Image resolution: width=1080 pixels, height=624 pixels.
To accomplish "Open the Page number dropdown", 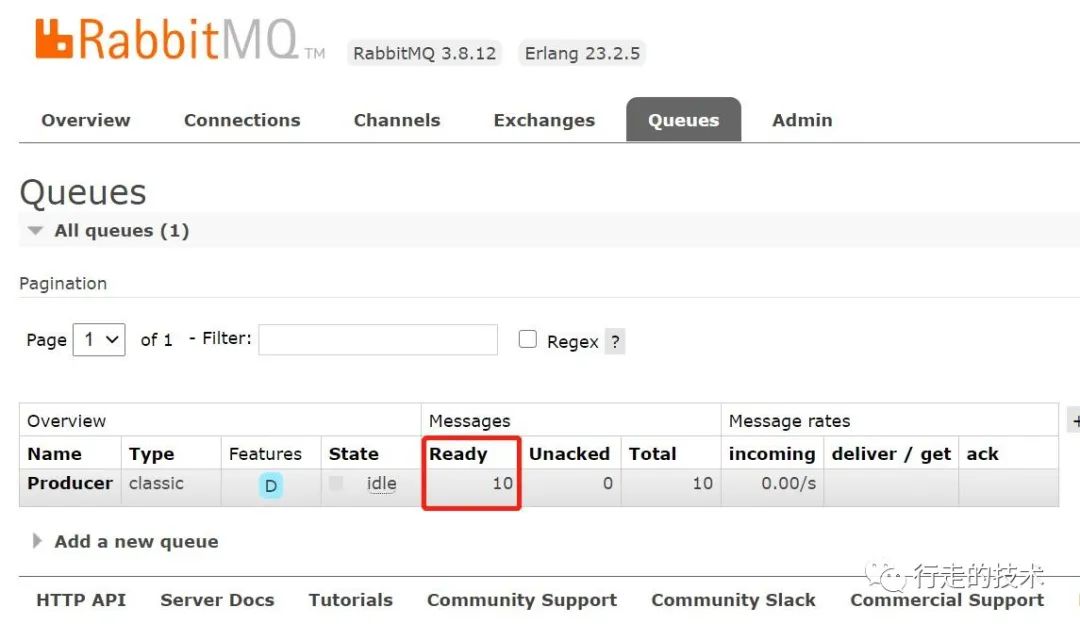I will 99,340.
